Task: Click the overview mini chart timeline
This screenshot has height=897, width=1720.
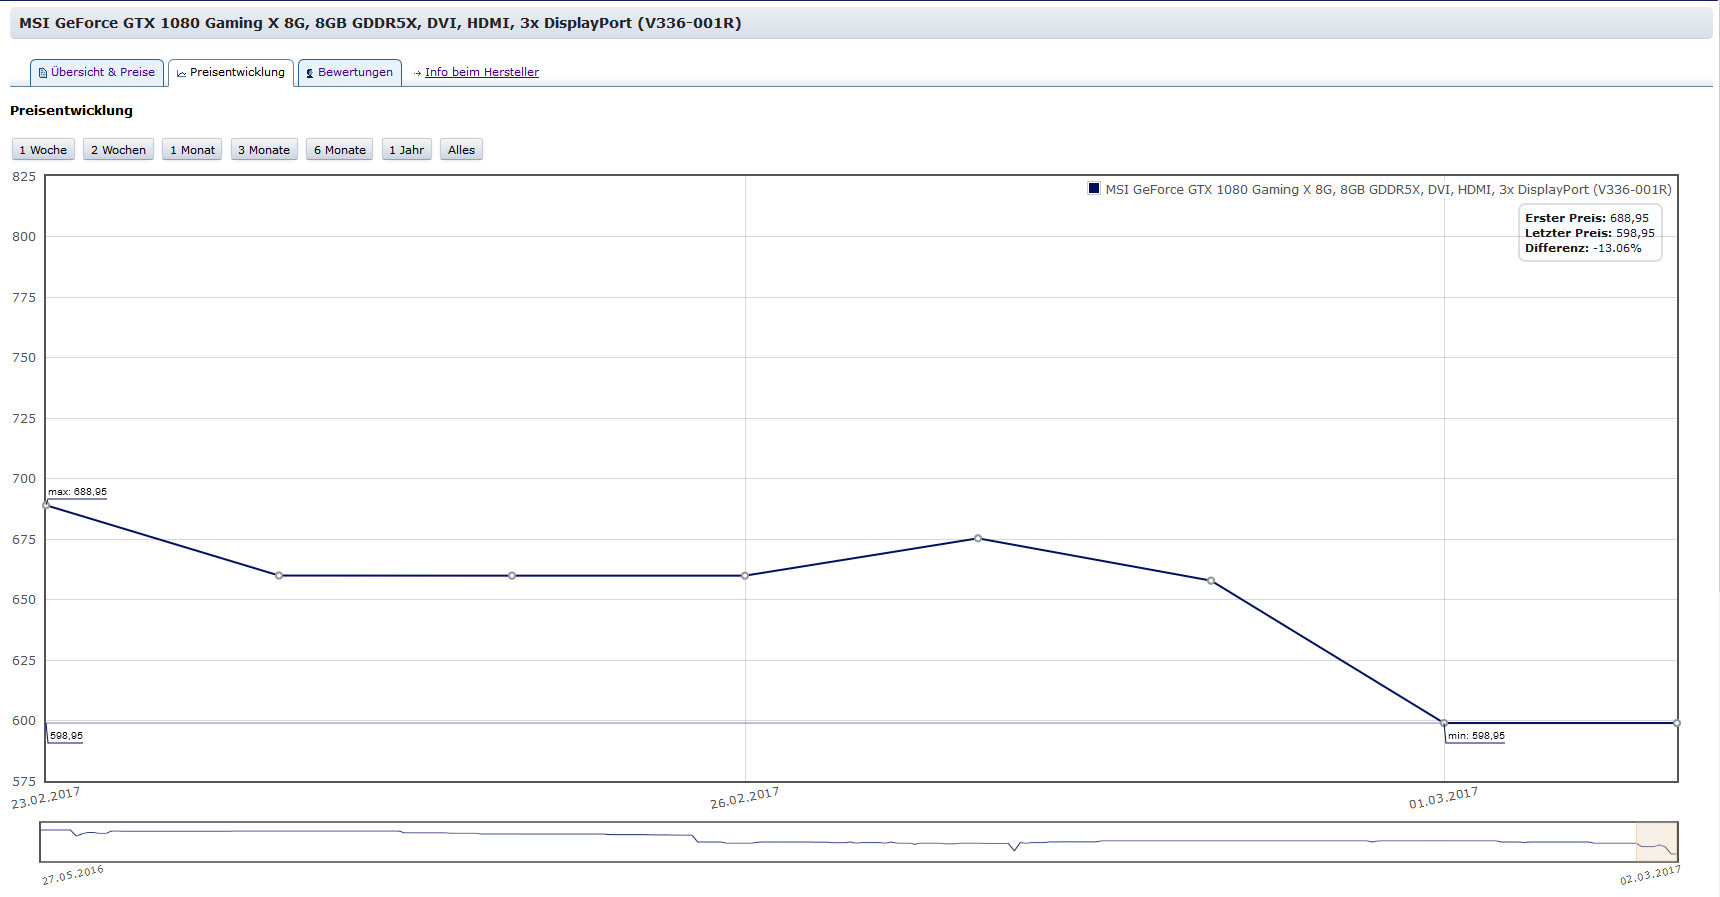Action: (859, 842)
